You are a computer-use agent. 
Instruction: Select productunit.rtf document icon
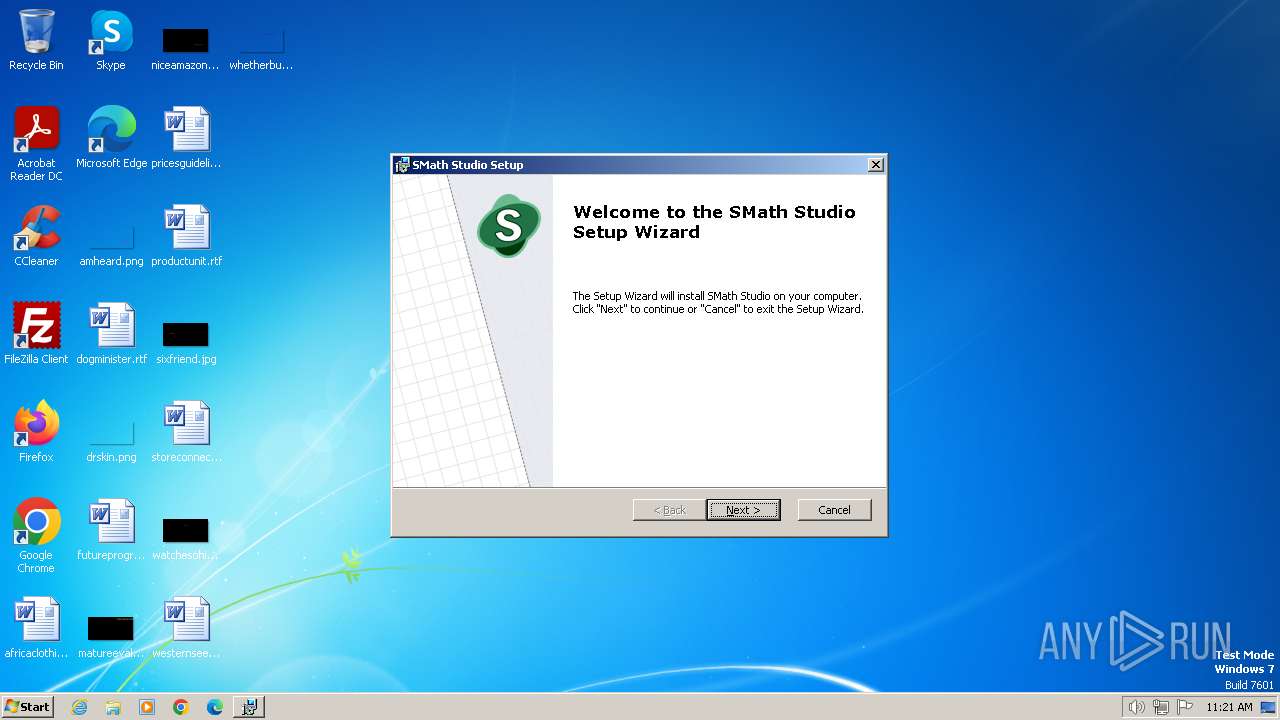tap(186, 236)
